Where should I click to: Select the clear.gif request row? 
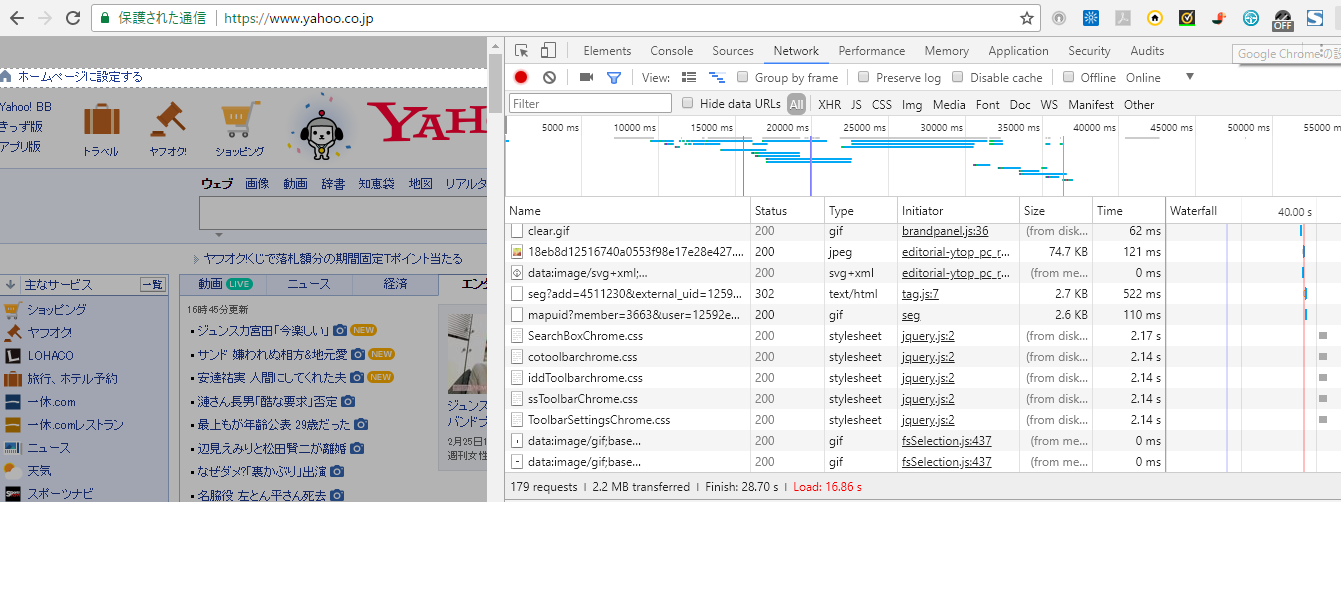tap(835, 231)
